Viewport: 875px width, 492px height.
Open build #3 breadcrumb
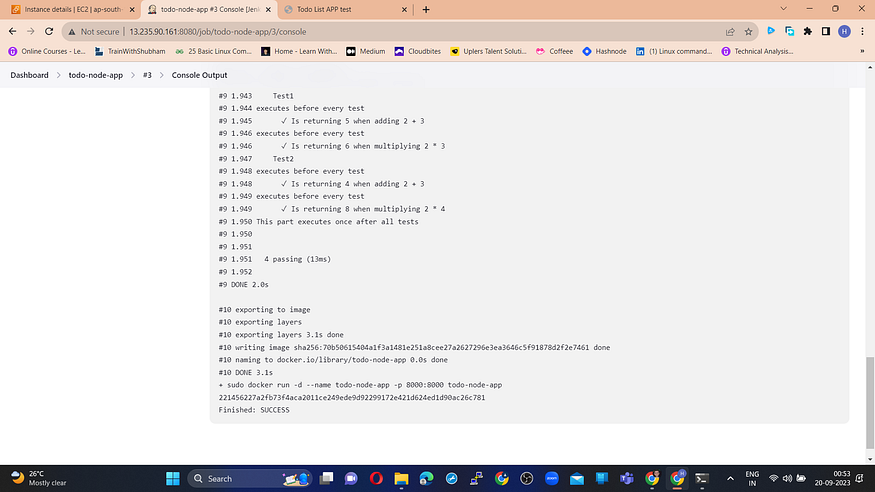[147, 75]
